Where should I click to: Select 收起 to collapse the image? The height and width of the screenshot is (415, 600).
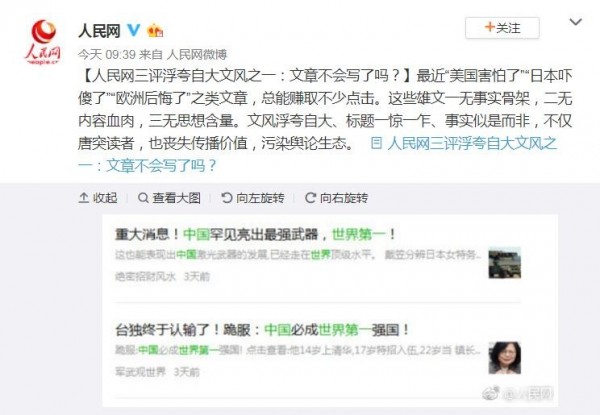click(x=105, y=198)
